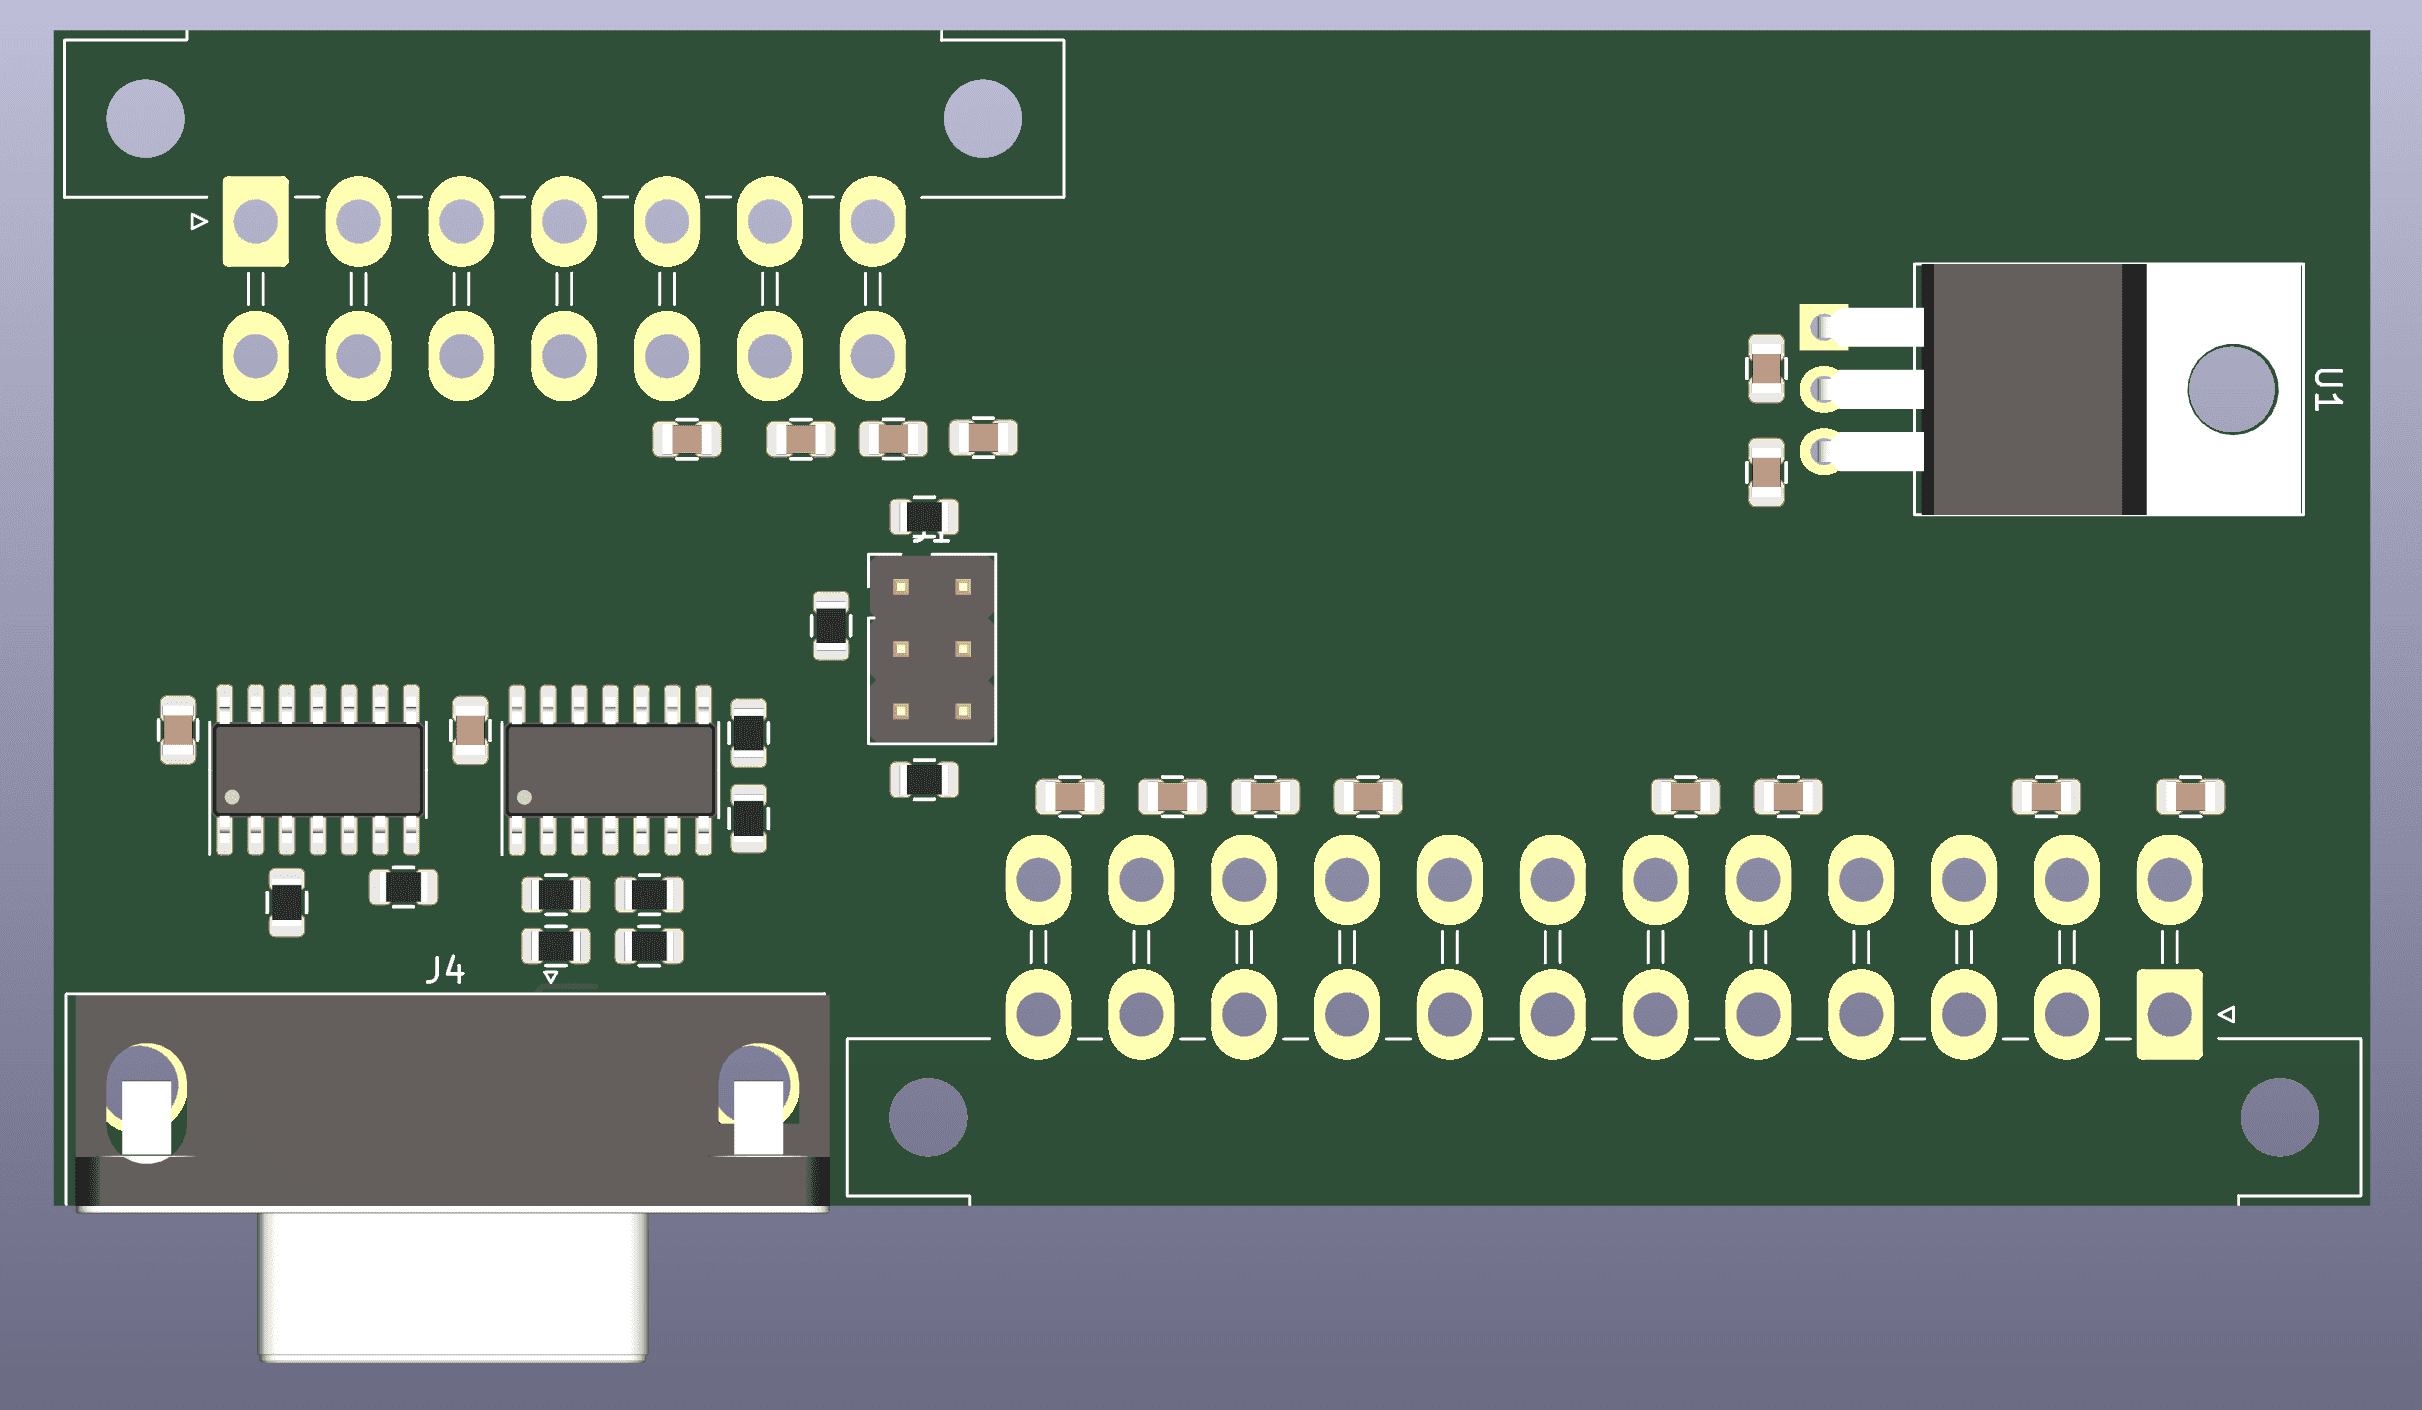Click the square pin-1 pad of the top header

256,221
